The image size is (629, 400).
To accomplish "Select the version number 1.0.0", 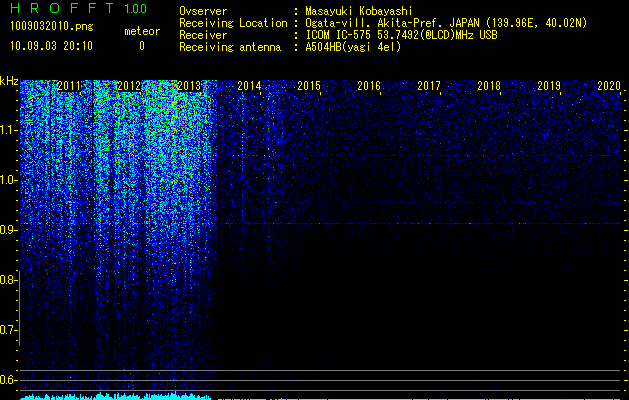I will 136,8.
